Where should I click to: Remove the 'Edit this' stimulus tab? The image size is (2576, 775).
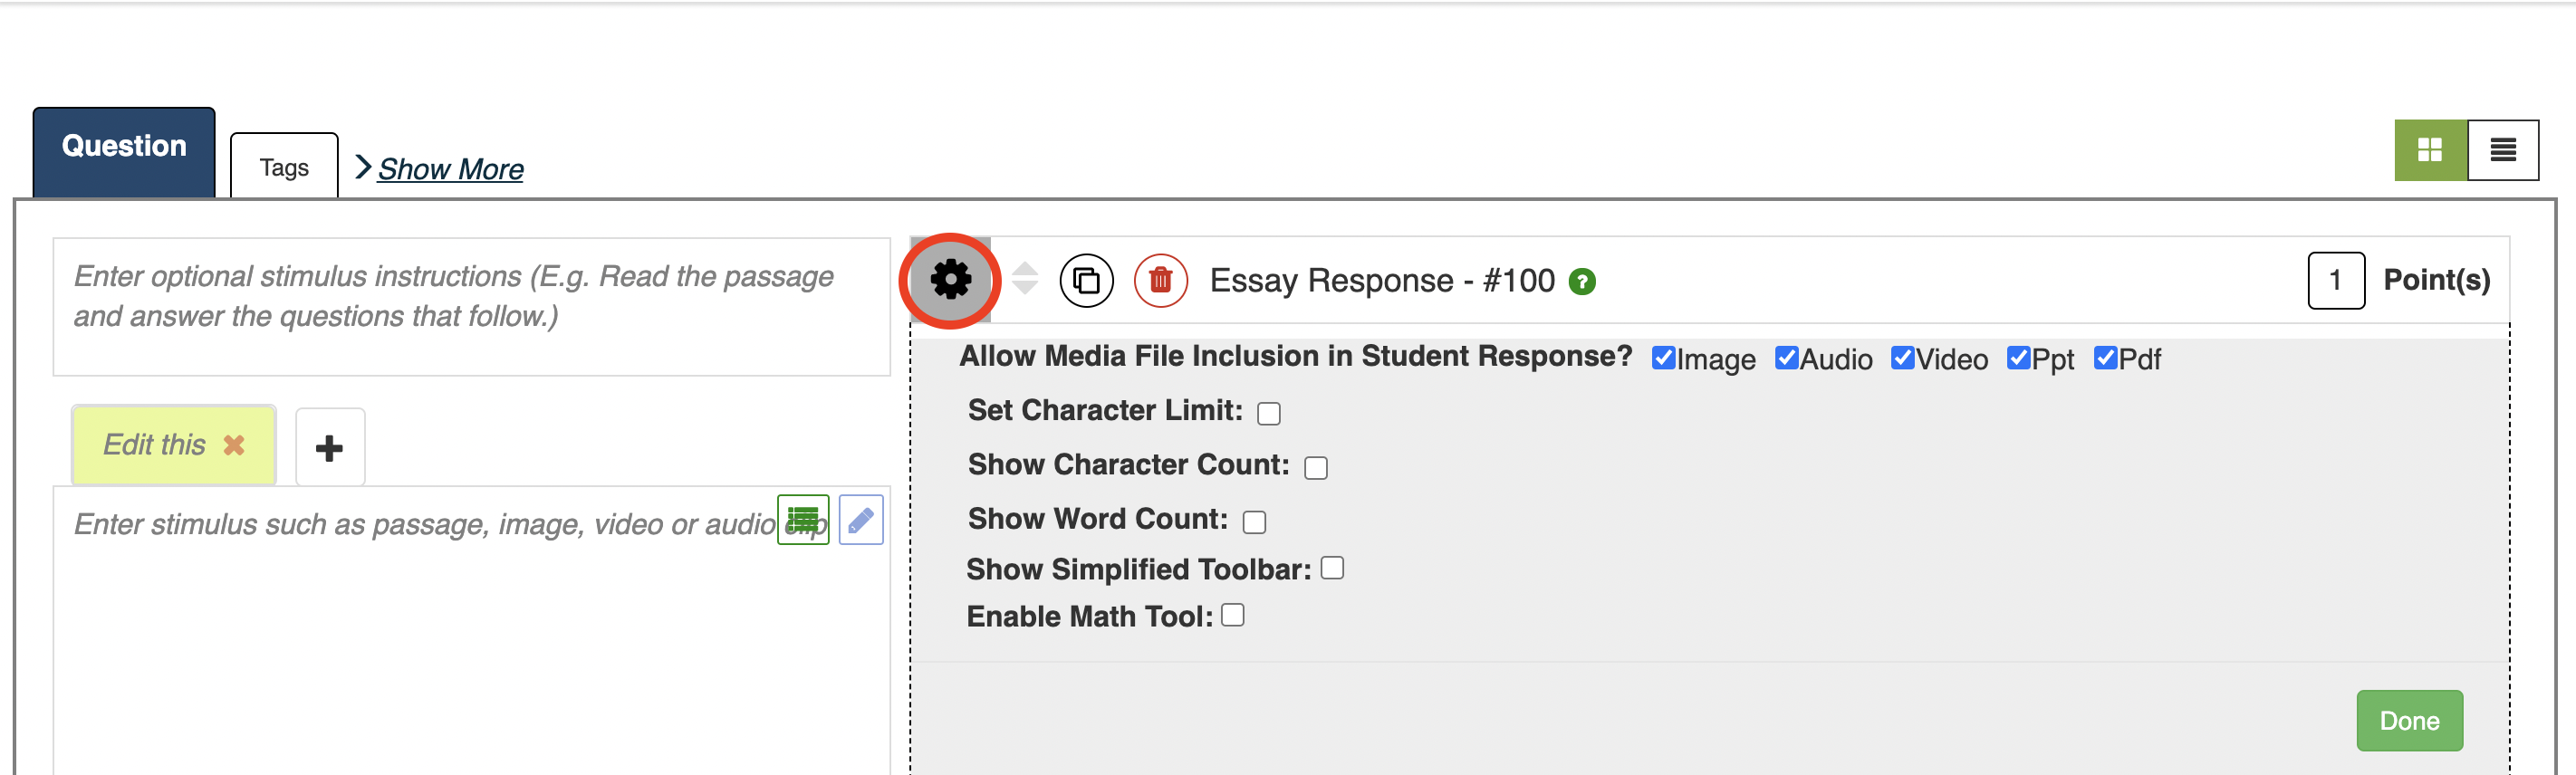pyautogui.click(x=234, y=445)
